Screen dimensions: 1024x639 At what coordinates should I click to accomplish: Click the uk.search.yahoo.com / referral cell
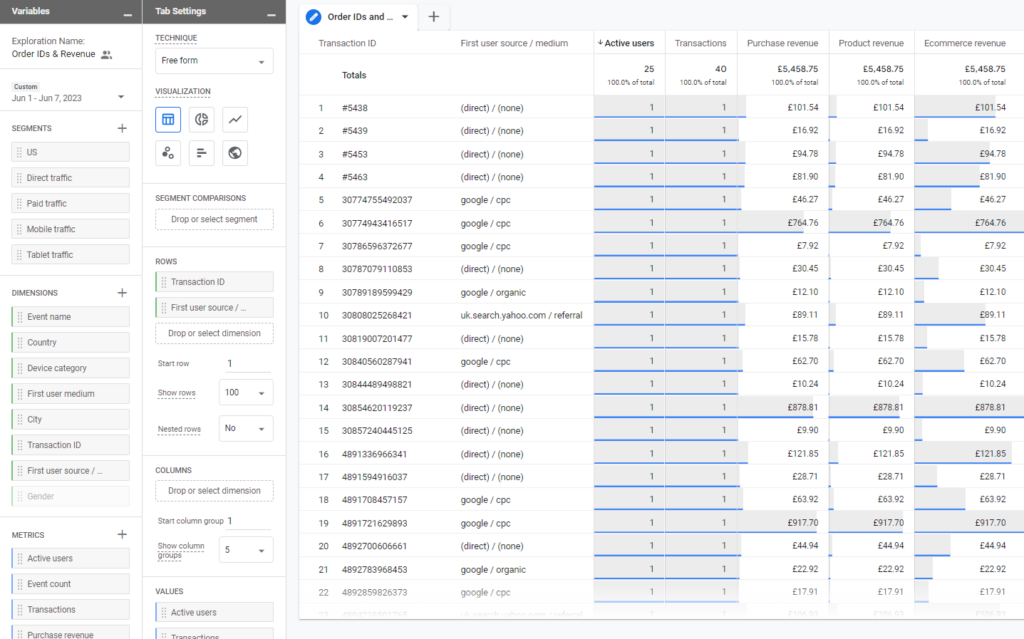coord(521,316)
